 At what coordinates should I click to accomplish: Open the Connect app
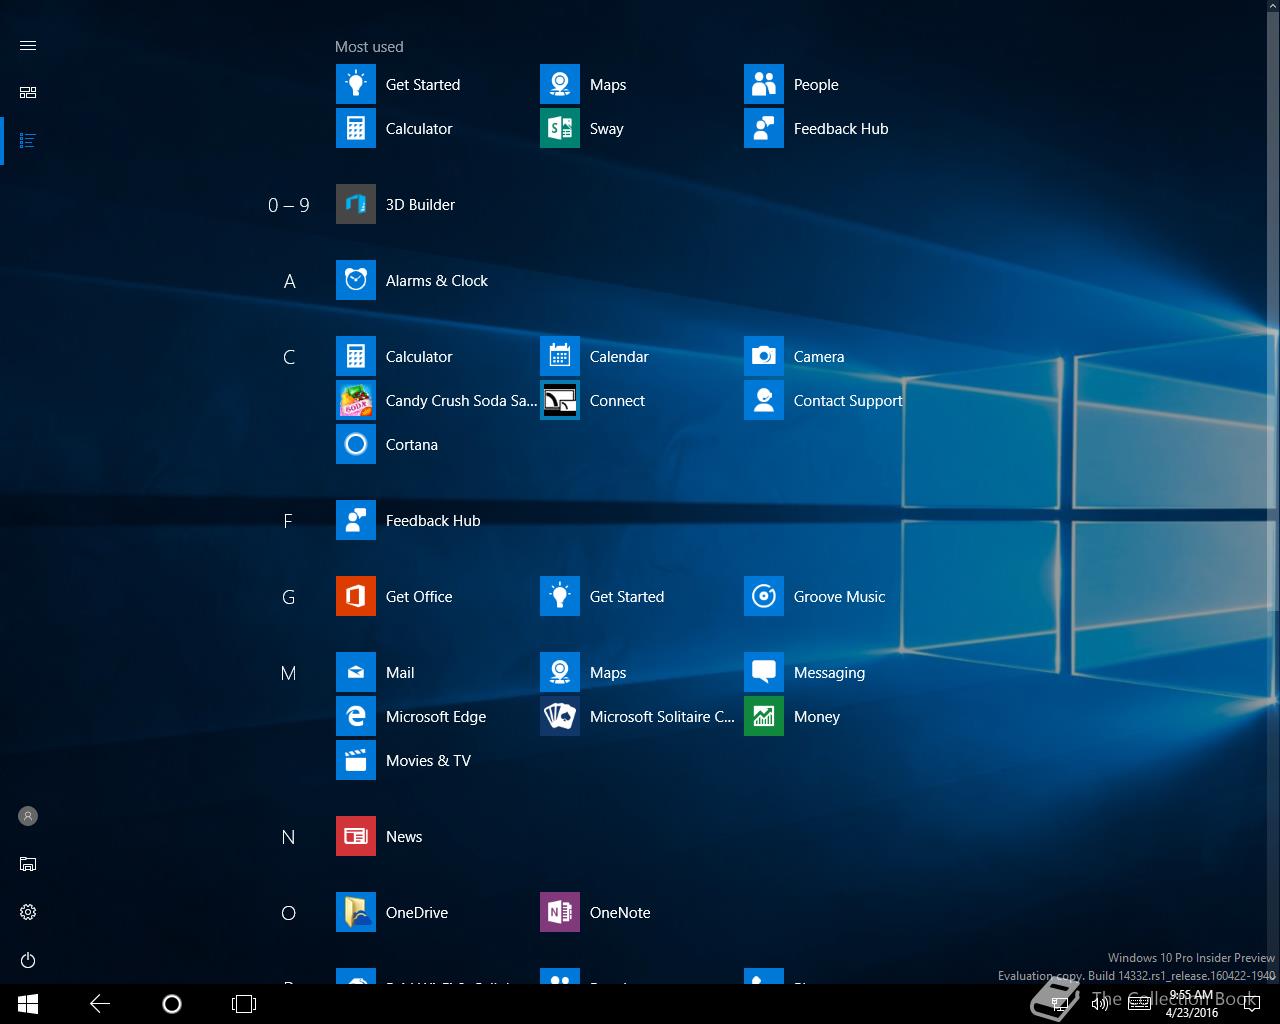tap(640, 401)
